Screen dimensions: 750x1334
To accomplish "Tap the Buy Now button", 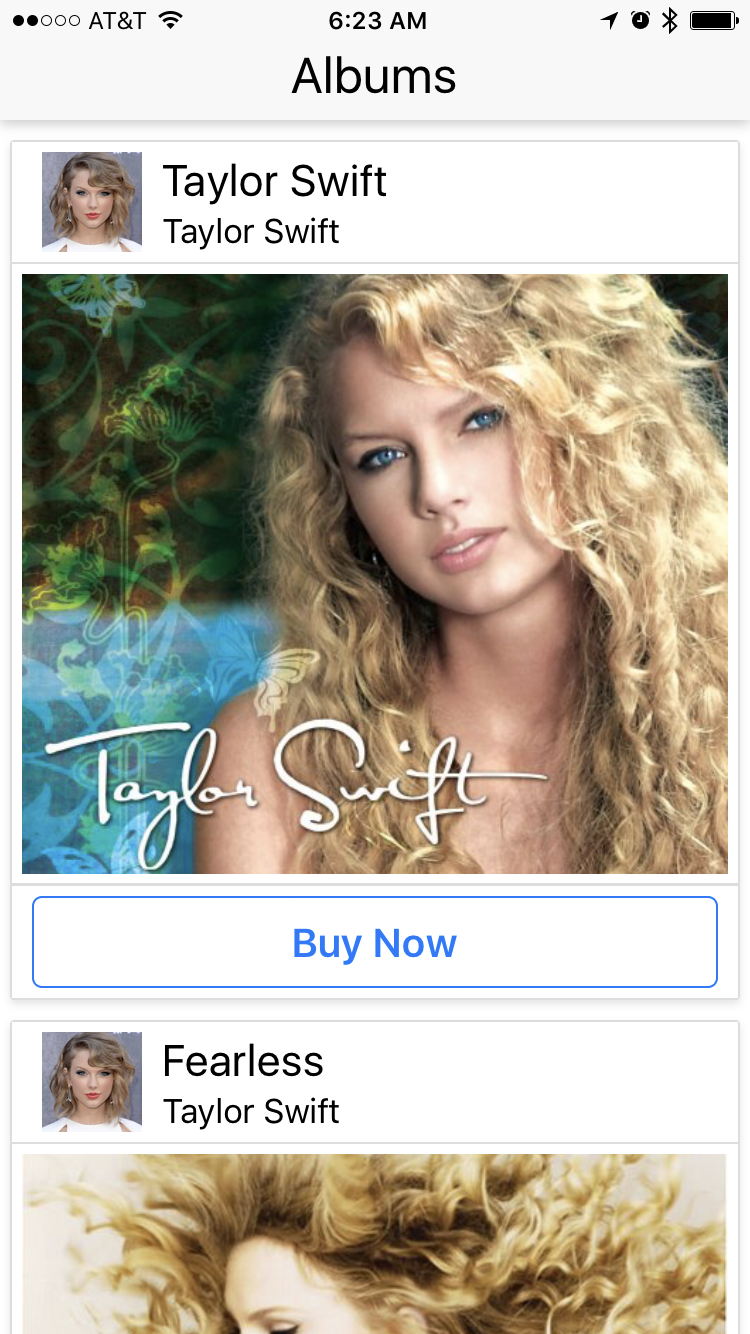I will coord(374,942).
